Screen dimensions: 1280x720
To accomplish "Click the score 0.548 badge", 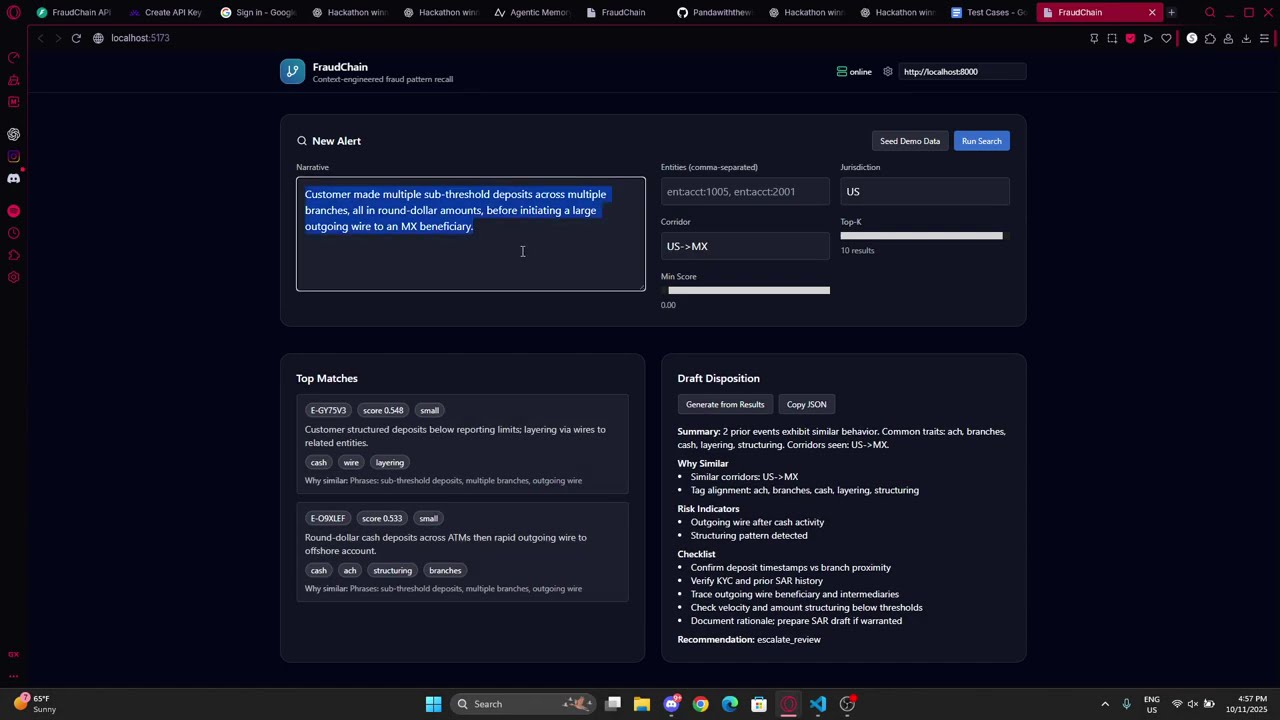I will click(383, 410).
